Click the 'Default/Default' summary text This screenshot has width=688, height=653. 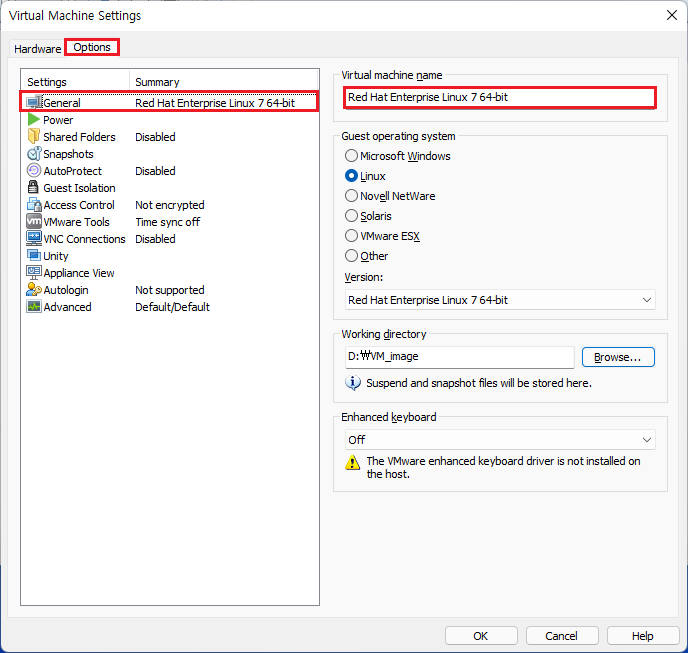coord(172,307)
